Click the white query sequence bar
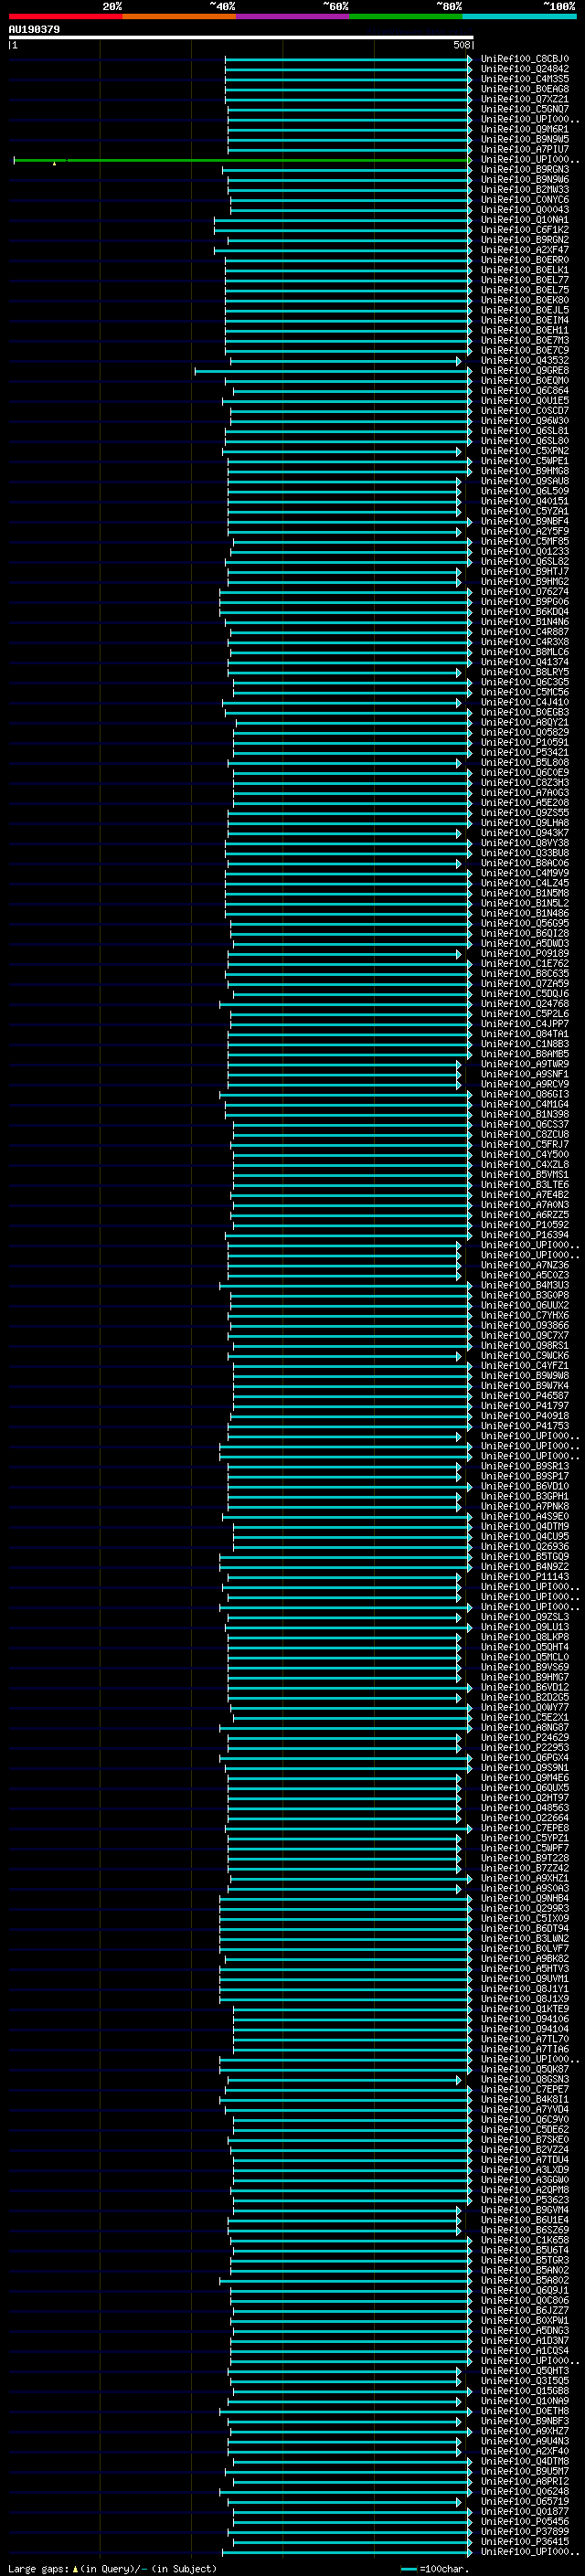585x2576 pixels. [x=241, y=37]
